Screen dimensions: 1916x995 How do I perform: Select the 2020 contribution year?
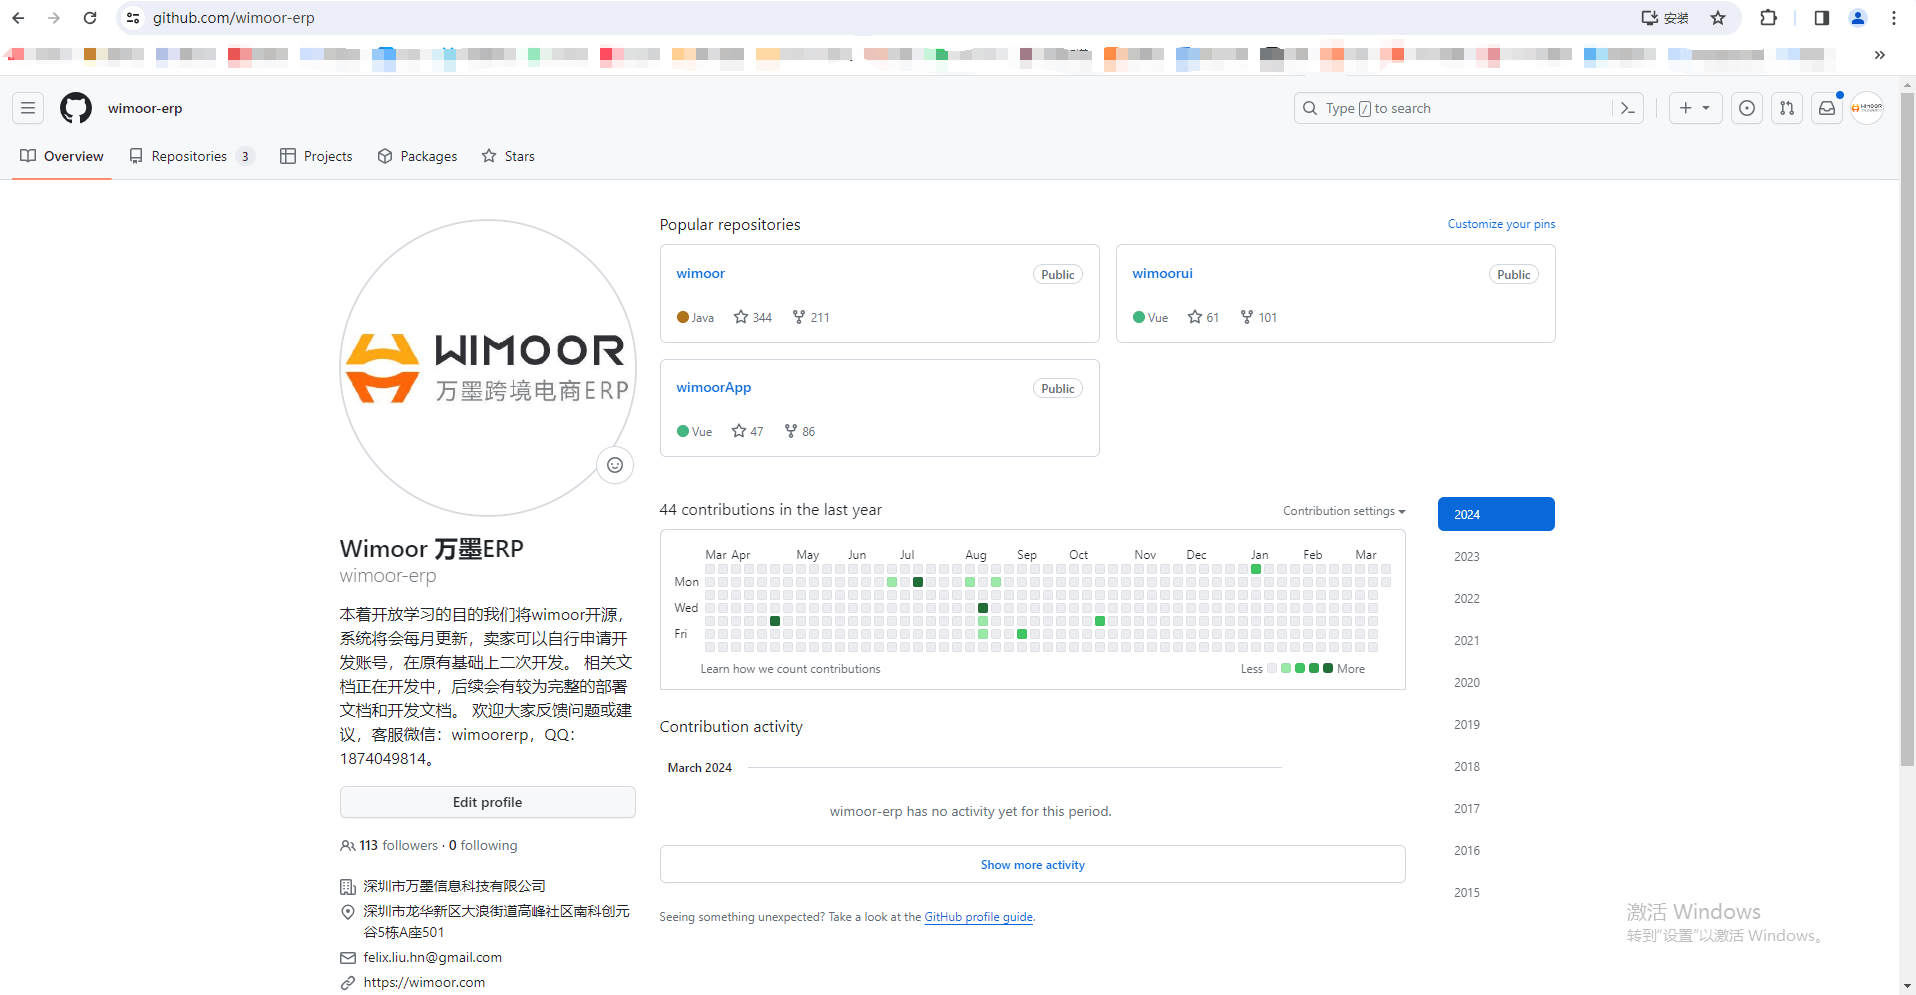(x=1496, y=682)
